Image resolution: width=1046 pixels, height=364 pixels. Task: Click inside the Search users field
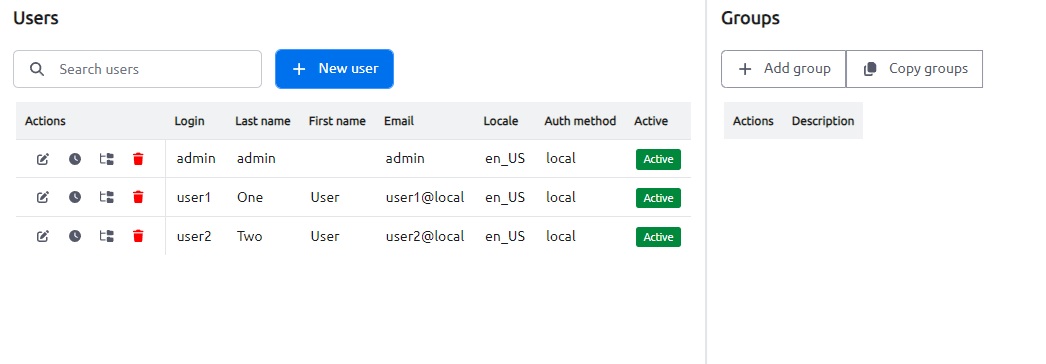coord(137,69)
